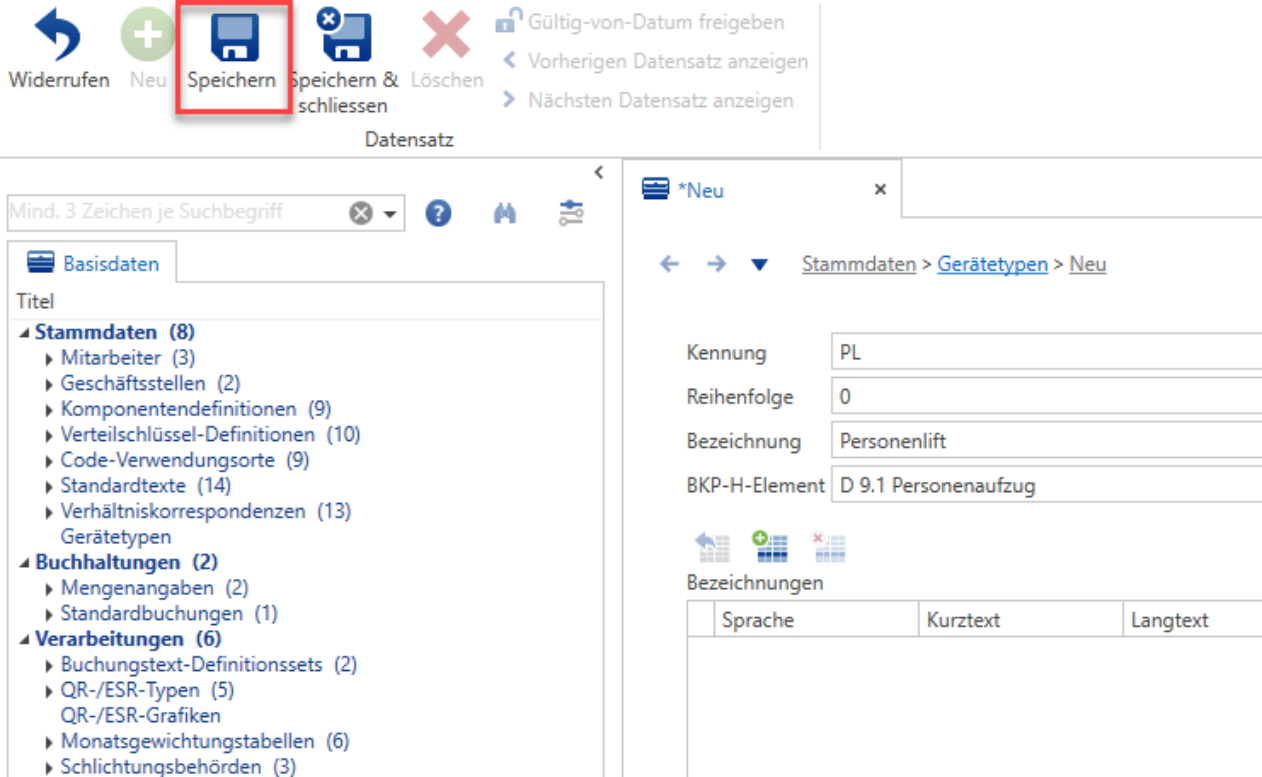Collapse the left navigation panel chevron
Image resolution: width=1262 pixels, height=777 pixels.
pyautogui.click(x=599, y=172)
